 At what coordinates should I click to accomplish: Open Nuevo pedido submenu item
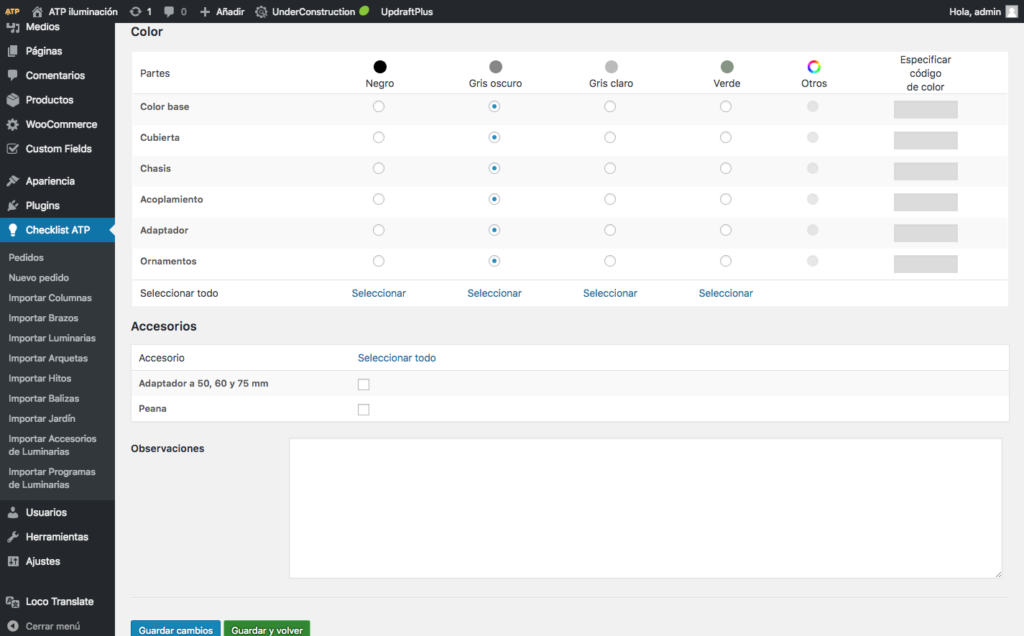[39, 278]
